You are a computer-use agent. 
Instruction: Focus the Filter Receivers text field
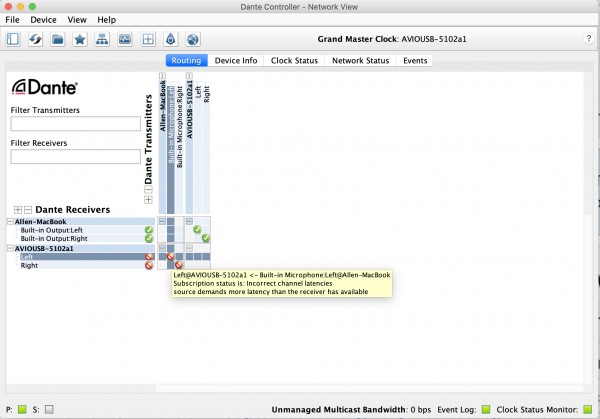click(x=75, y=157)
